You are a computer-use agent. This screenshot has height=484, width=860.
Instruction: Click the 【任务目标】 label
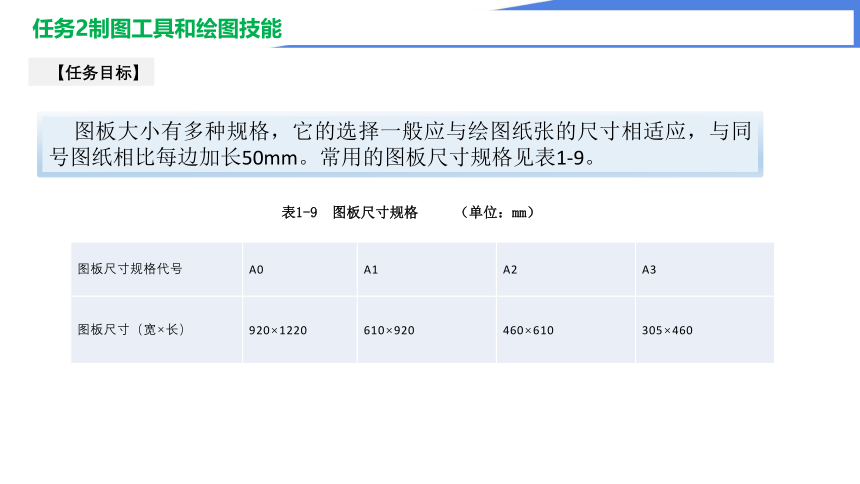[x=98, y=72]
